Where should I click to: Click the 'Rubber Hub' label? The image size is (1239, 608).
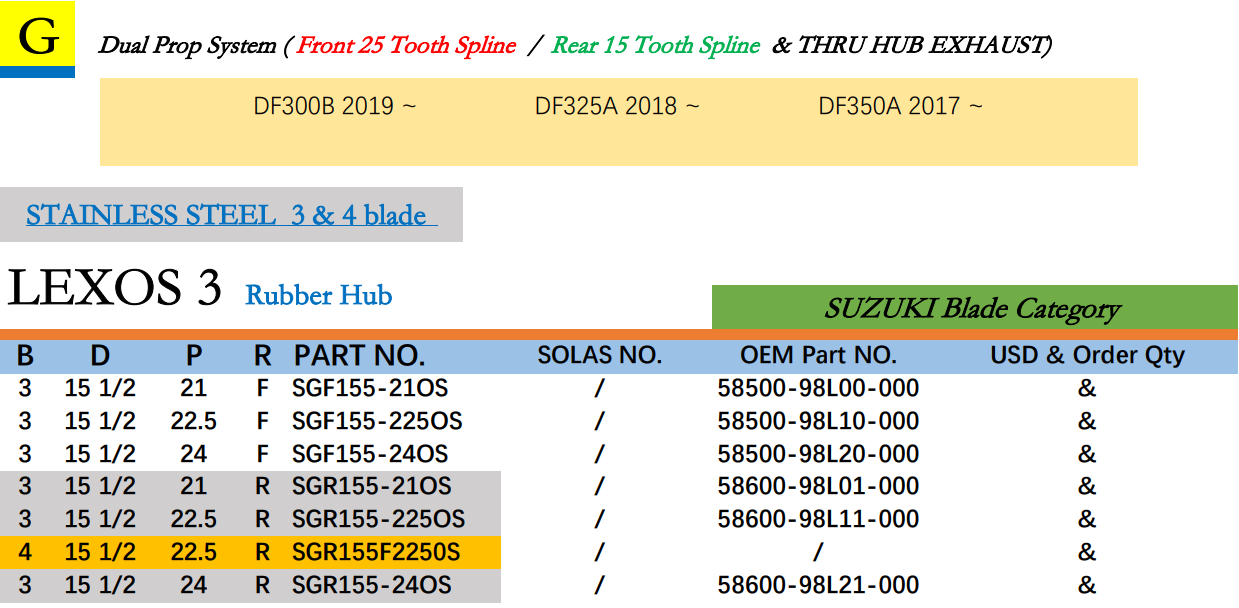pyautogui.click(x=319, y=296)
